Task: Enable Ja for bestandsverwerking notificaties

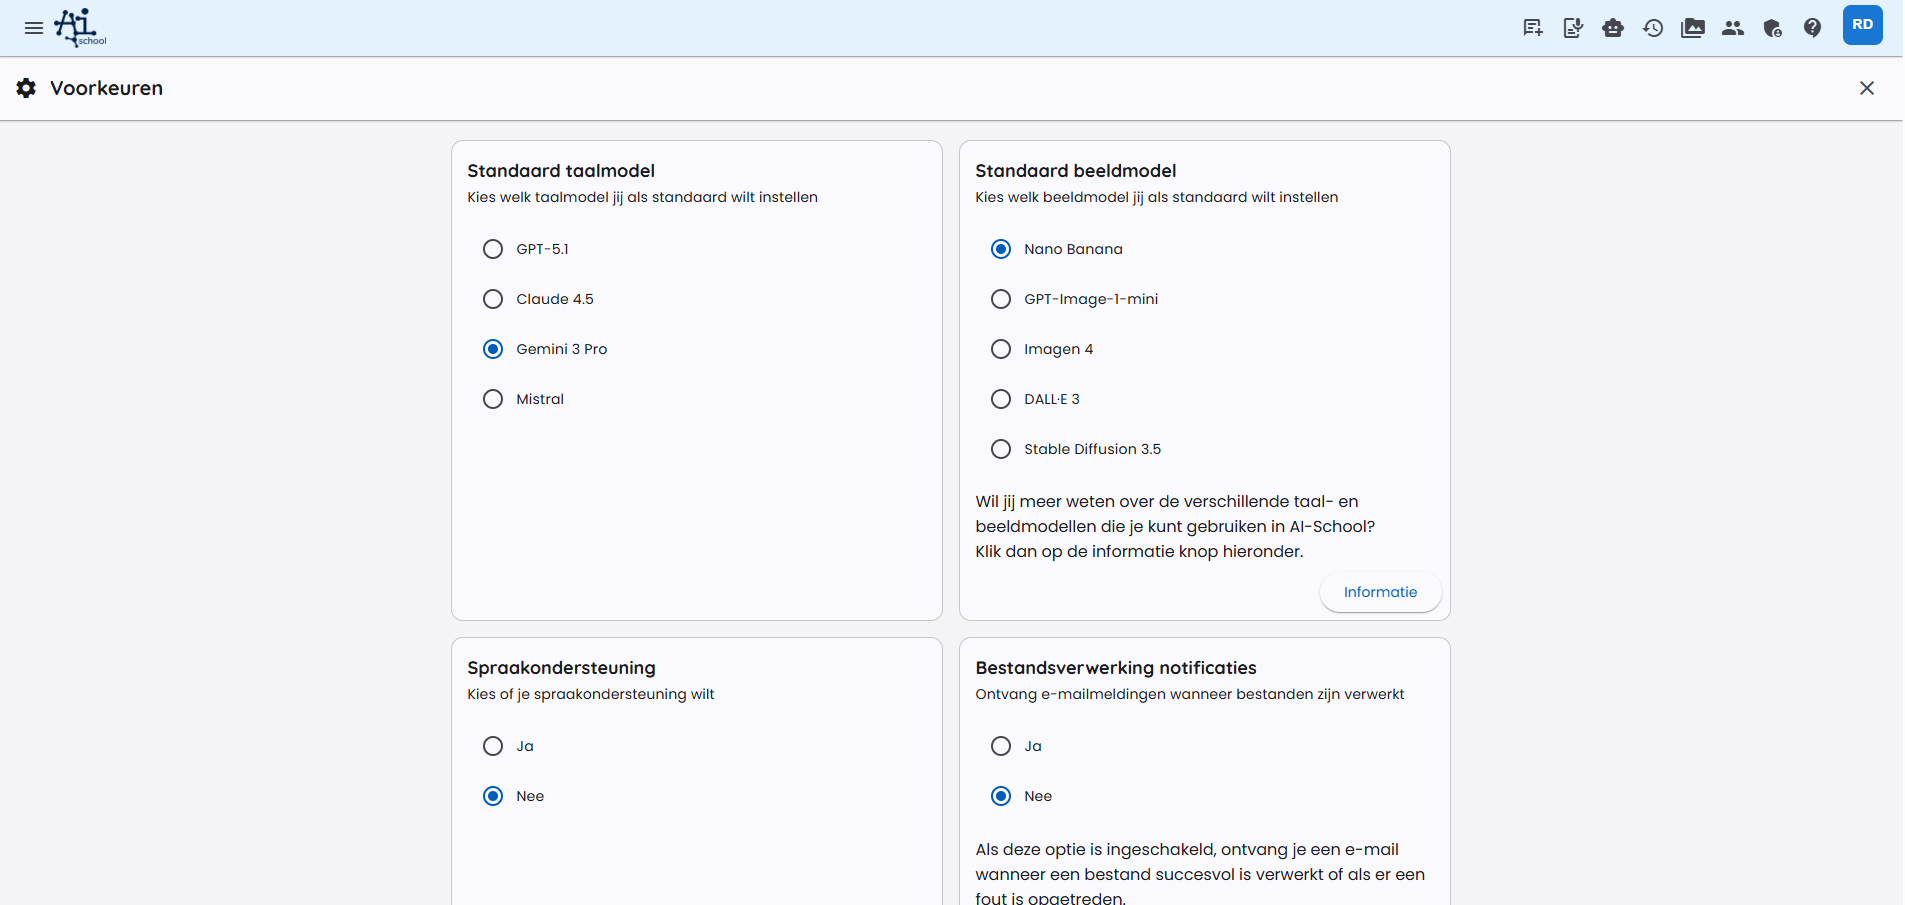Action: 1001,746
